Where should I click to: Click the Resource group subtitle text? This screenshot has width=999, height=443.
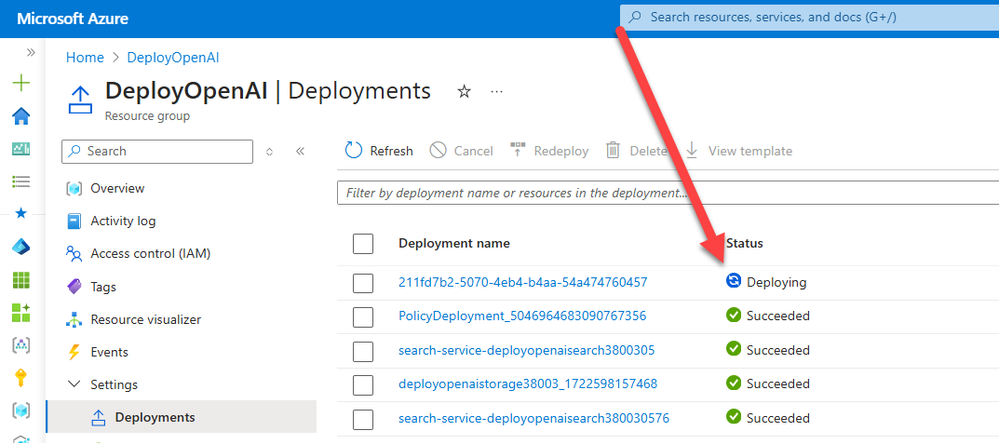coord(147,116)
